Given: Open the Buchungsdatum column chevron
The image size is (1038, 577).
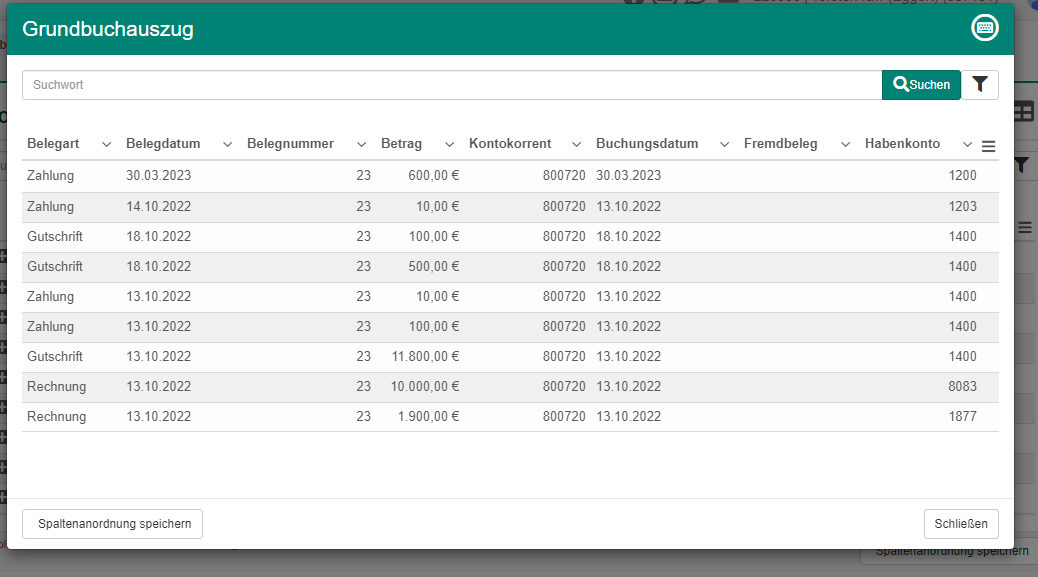Looking at the screenshot, I should click(x=723, y=144).
